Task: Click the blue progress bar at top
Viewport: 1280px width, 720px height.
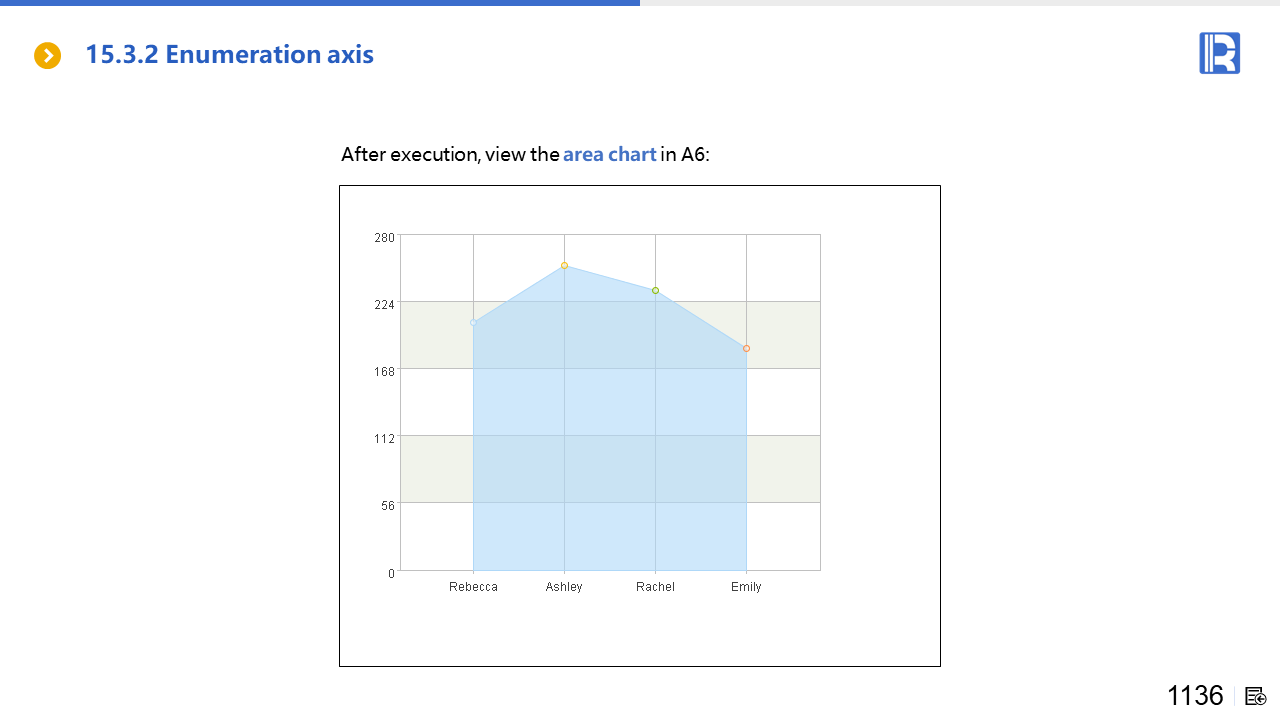Action: point(320,3)
